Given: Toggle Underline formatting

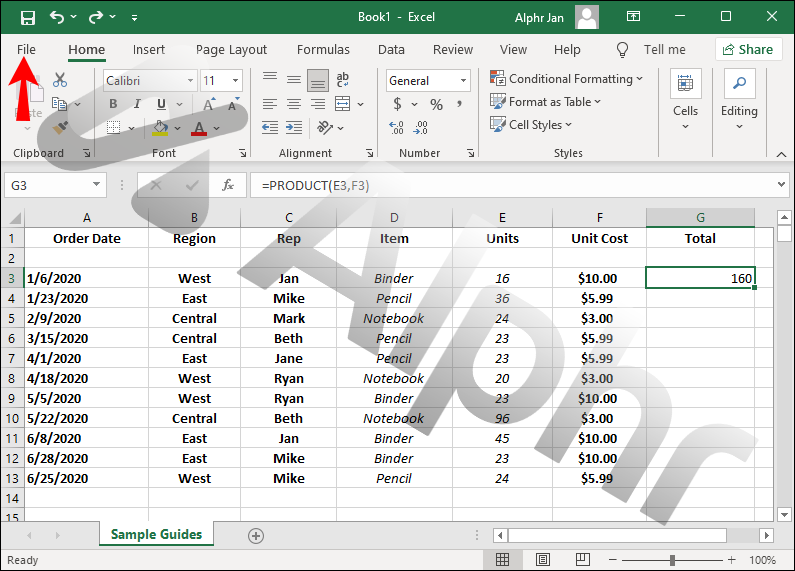Looking at the screenshot, I should (x=160, y=104).
